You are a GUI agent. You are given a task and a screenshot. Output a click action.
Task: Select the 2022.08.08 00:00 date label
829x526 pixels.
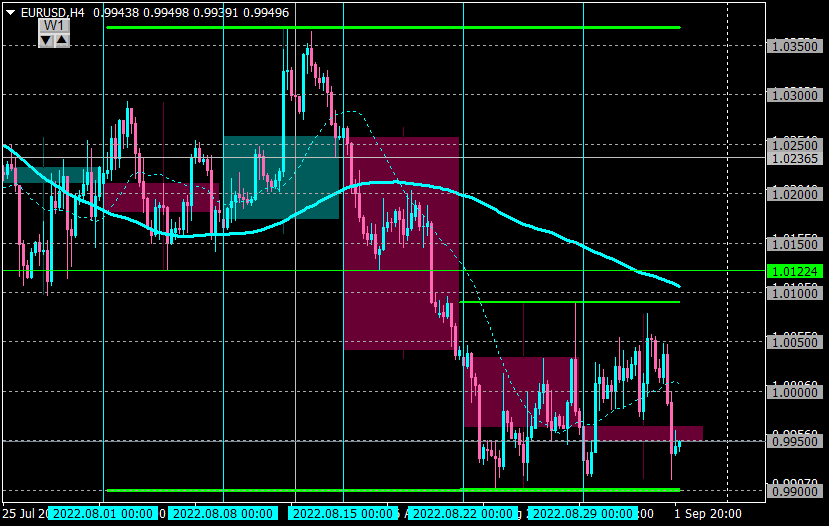pyautogui.click(x=223, y=513)
